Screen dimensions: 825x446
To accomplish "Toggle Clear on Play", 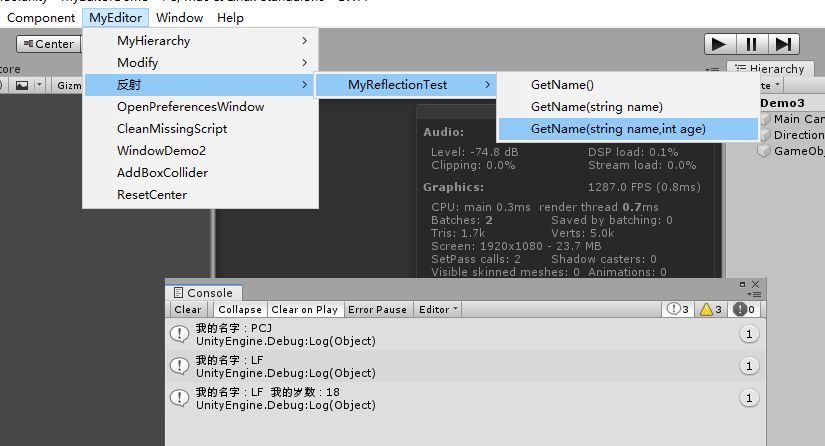I will point(305,309).
